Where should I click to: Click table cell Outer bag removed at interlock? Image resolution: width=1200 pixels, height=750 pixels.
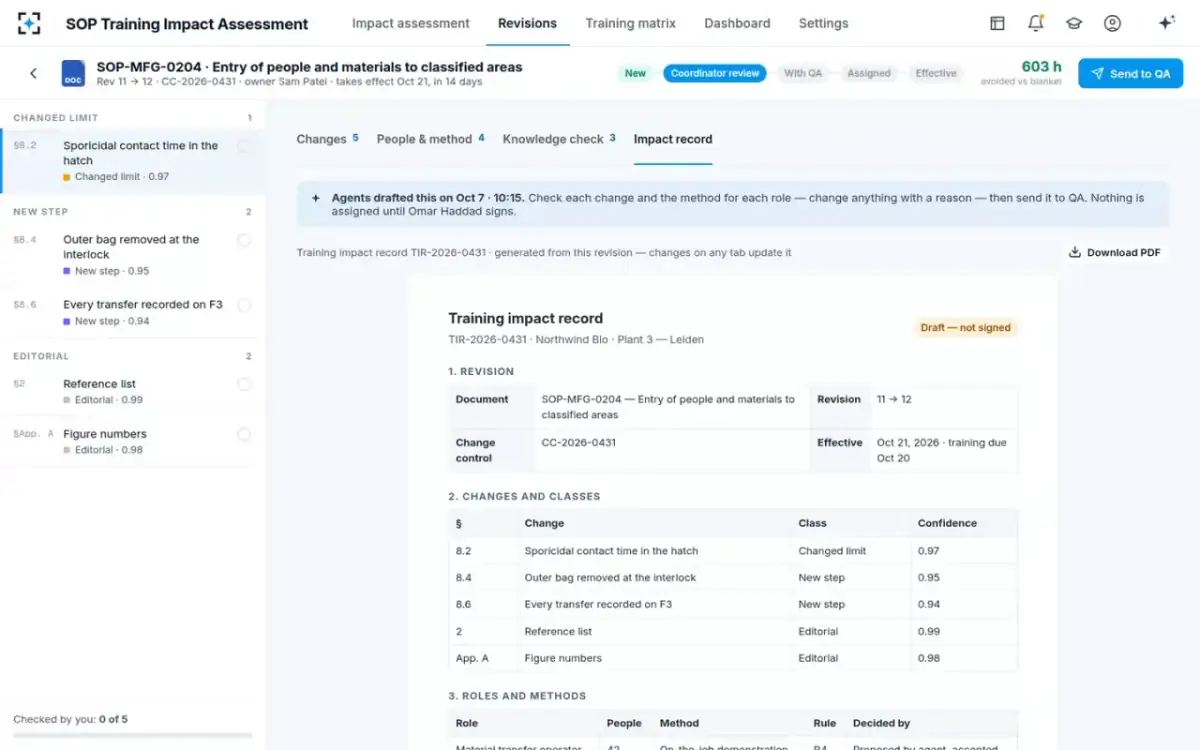[610, 578]
